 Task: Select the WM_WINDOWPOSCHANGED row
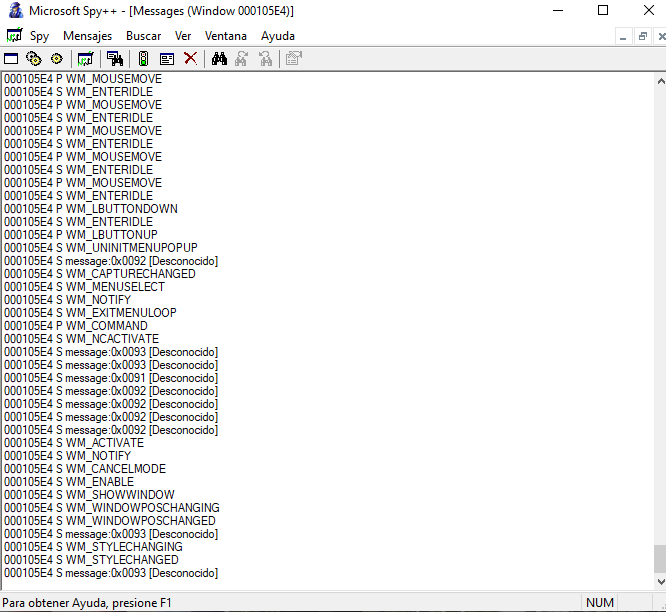pyautogui.click(x=110, y=521)
